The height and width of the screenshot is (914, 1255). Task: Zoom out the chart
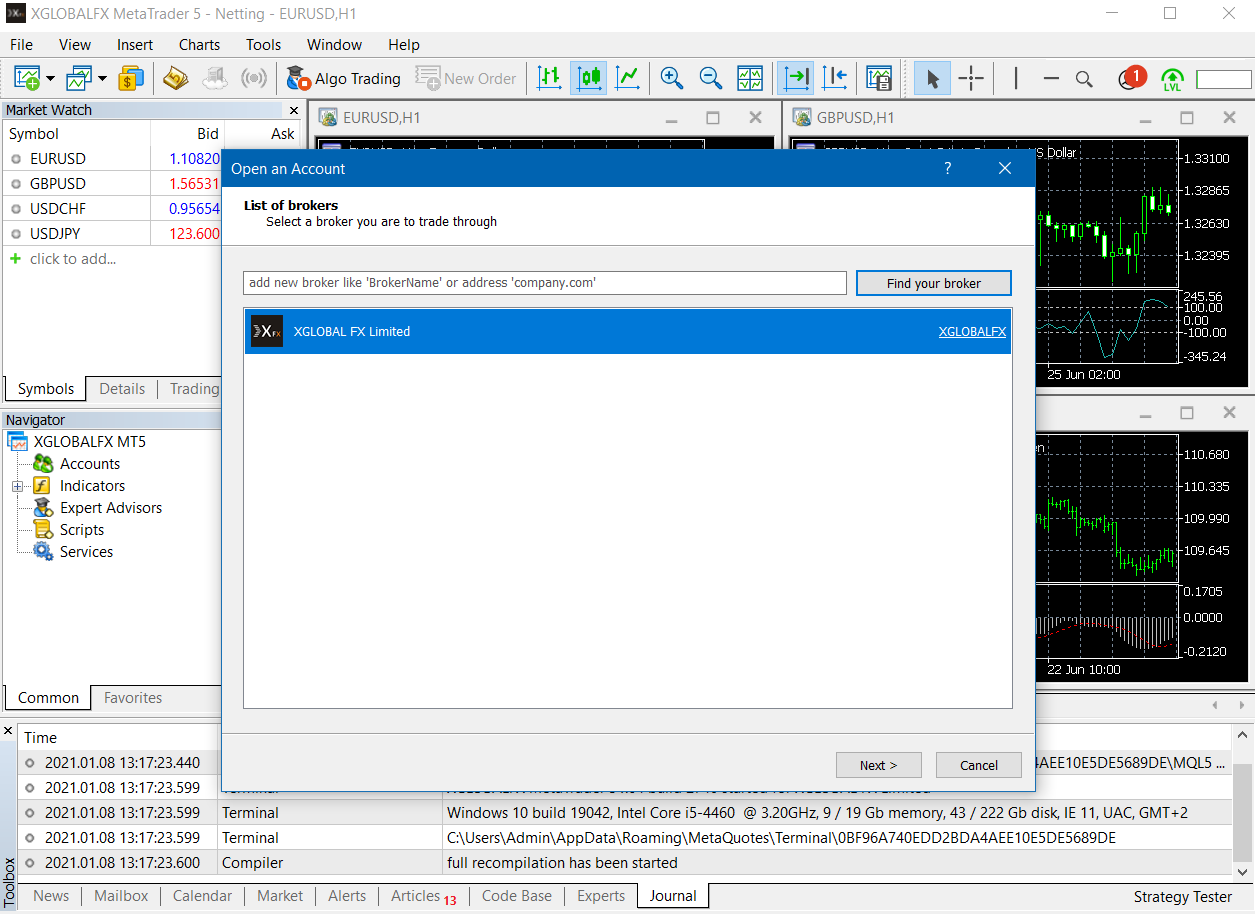tap(711, 78)
